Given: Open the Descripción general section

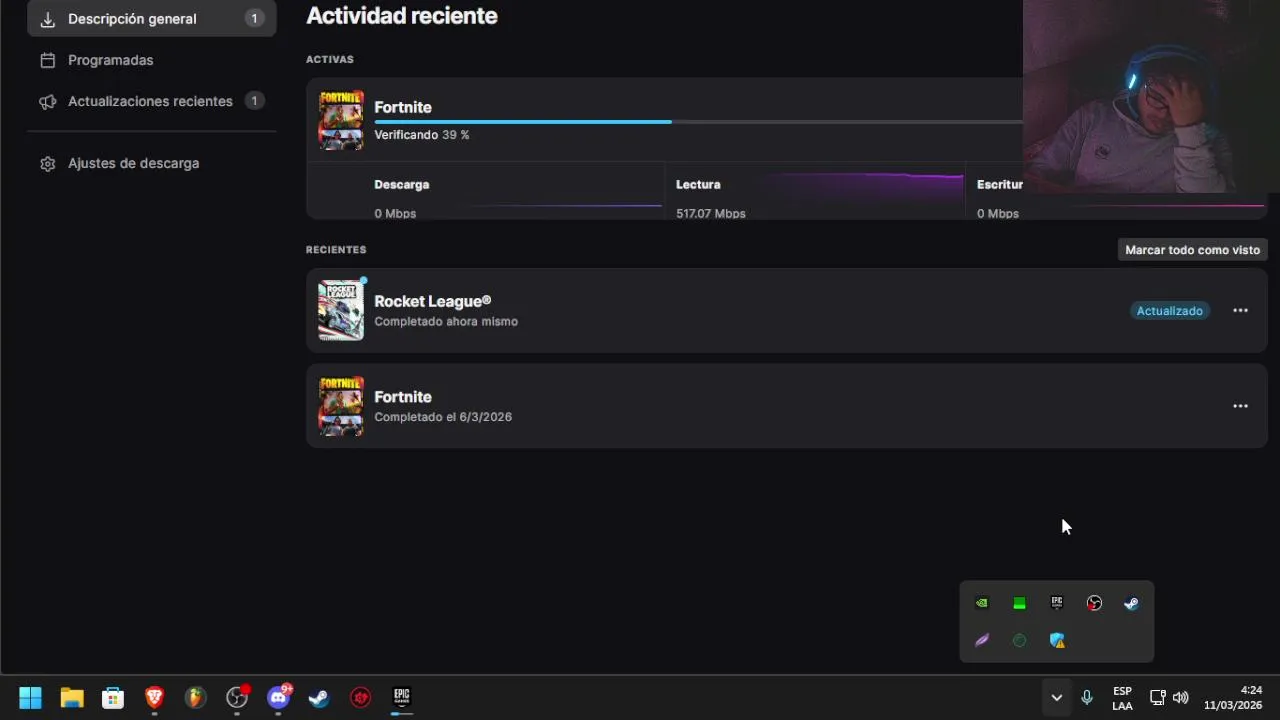Looking at the screenshot, I should tap(152, 19).
